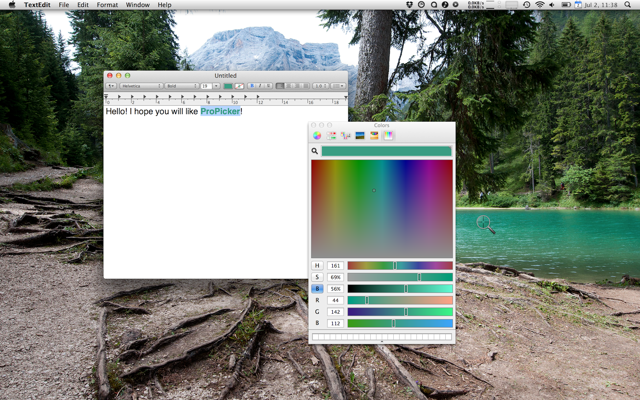640x400 pixels.
Task: Click the date and time Jul 2, 11:38
Action: (x=600, y=5)
